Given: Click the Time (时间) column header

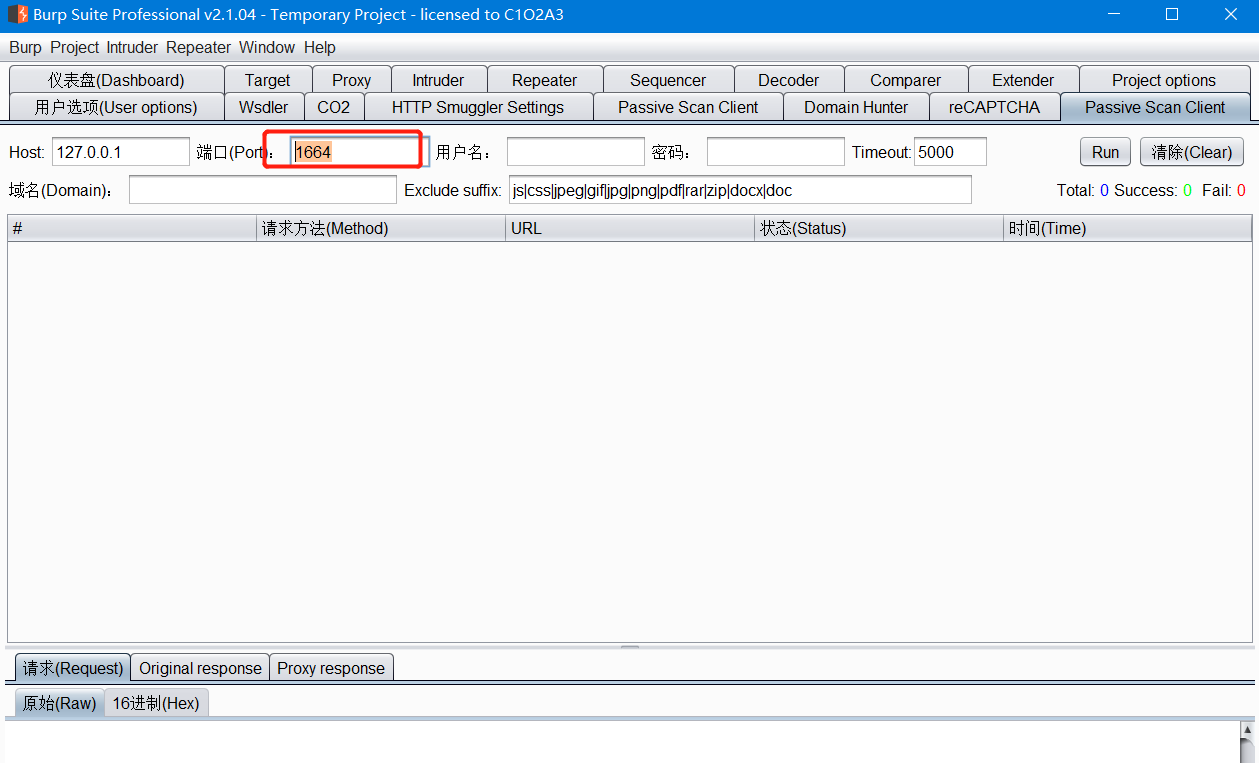Looking at the screenshot, I should click(x=1128, y=228).
